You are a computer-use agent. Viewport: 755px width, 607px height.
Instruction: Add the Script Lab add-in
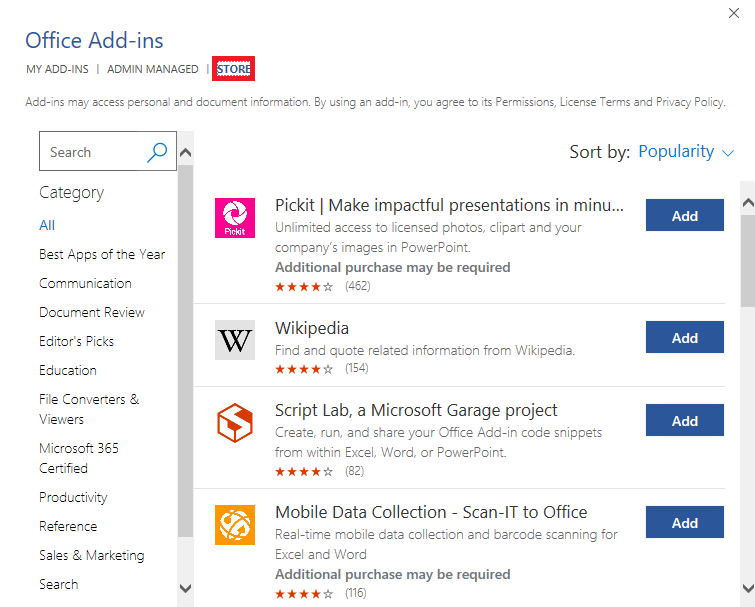click(685, 420)
